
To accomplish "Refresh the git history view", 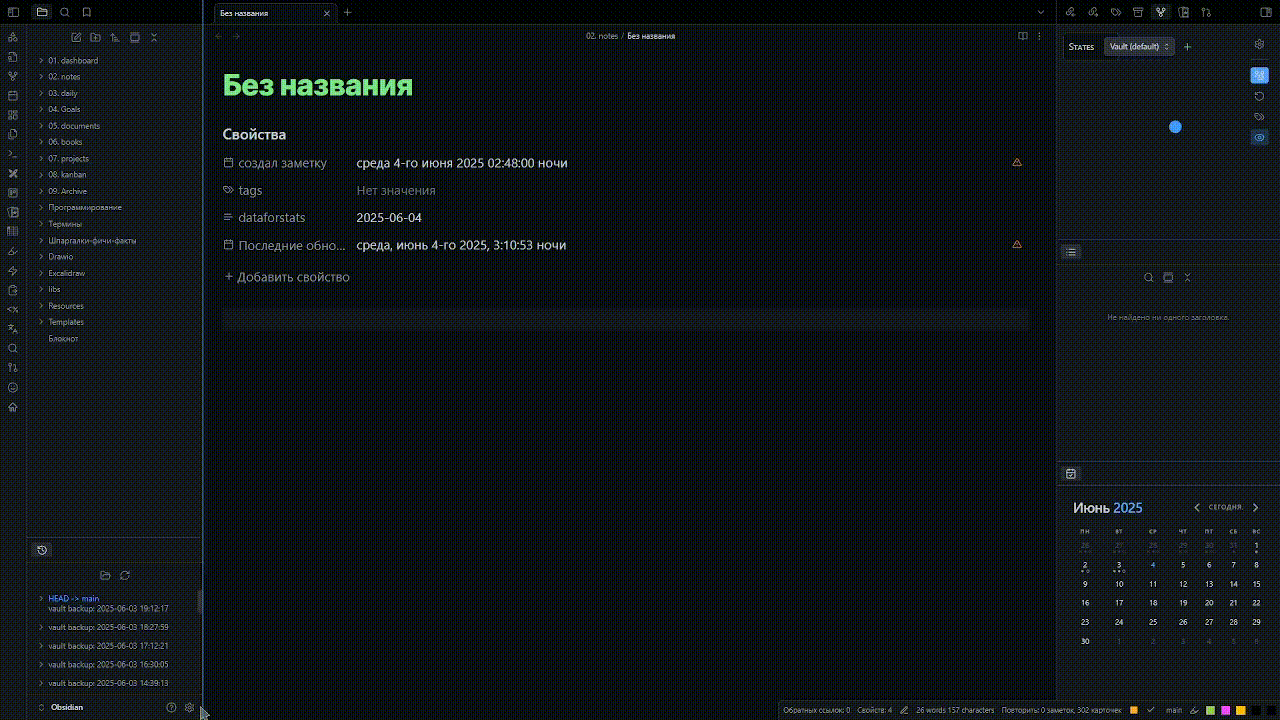I will (x=125, y=575).
